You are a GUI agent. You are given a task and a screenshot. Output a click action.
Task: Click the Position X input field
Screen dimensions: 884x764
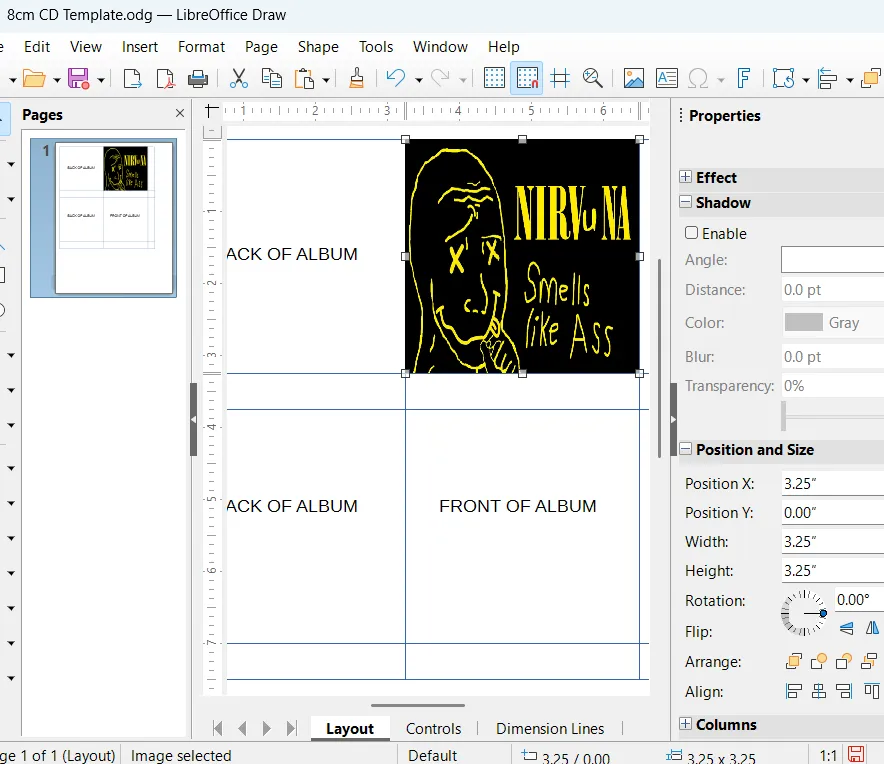(x=832, y=484)
